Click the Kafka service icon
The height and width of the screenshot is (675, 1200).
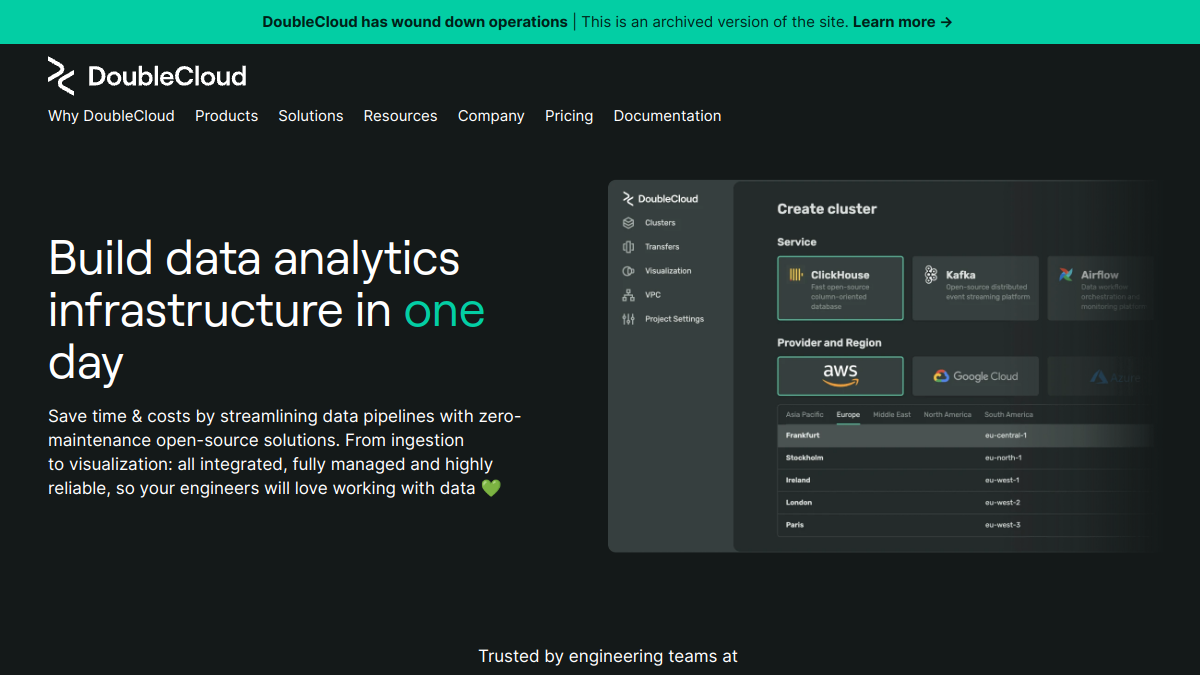coord(931,275)
